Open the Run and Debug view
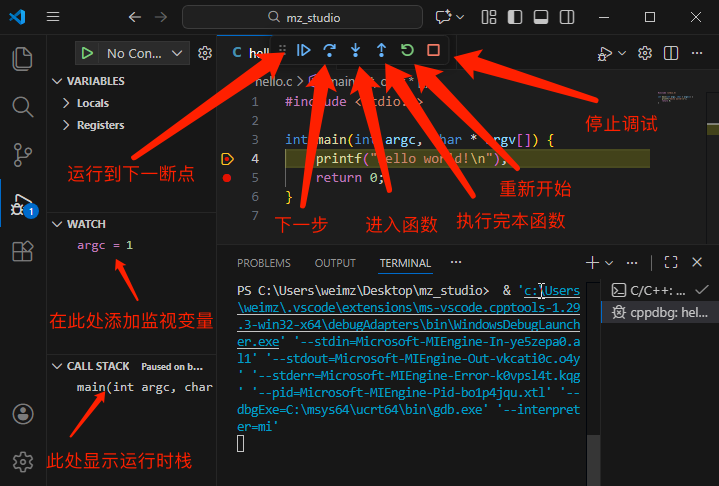 pyautogui.click(x=22, y=205)
